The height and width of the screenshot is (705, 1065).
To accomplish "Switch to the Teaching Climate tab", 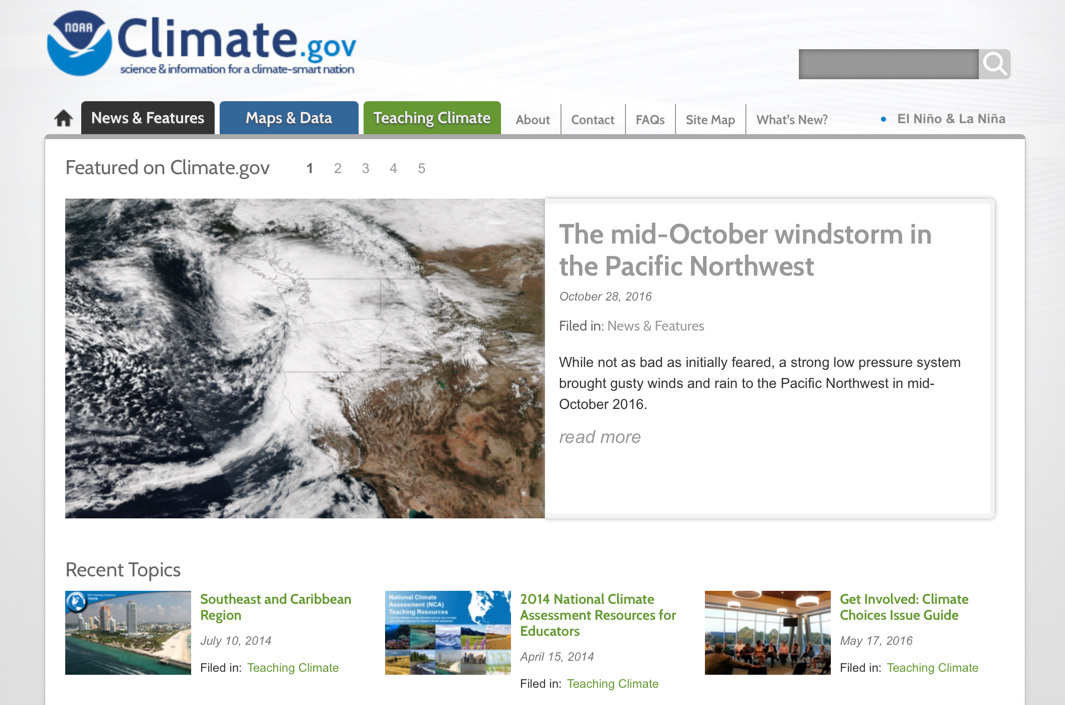I will point(431,118).
